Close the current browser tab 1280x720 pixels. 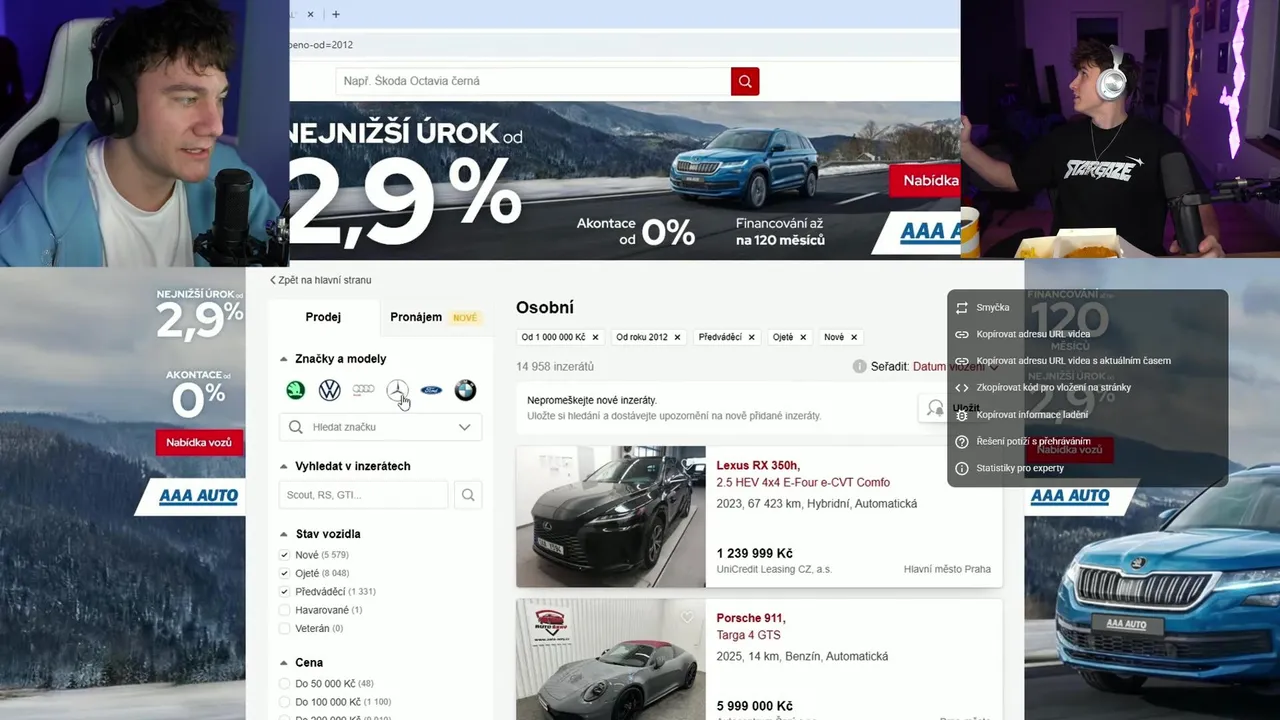(x=310, y=14)
